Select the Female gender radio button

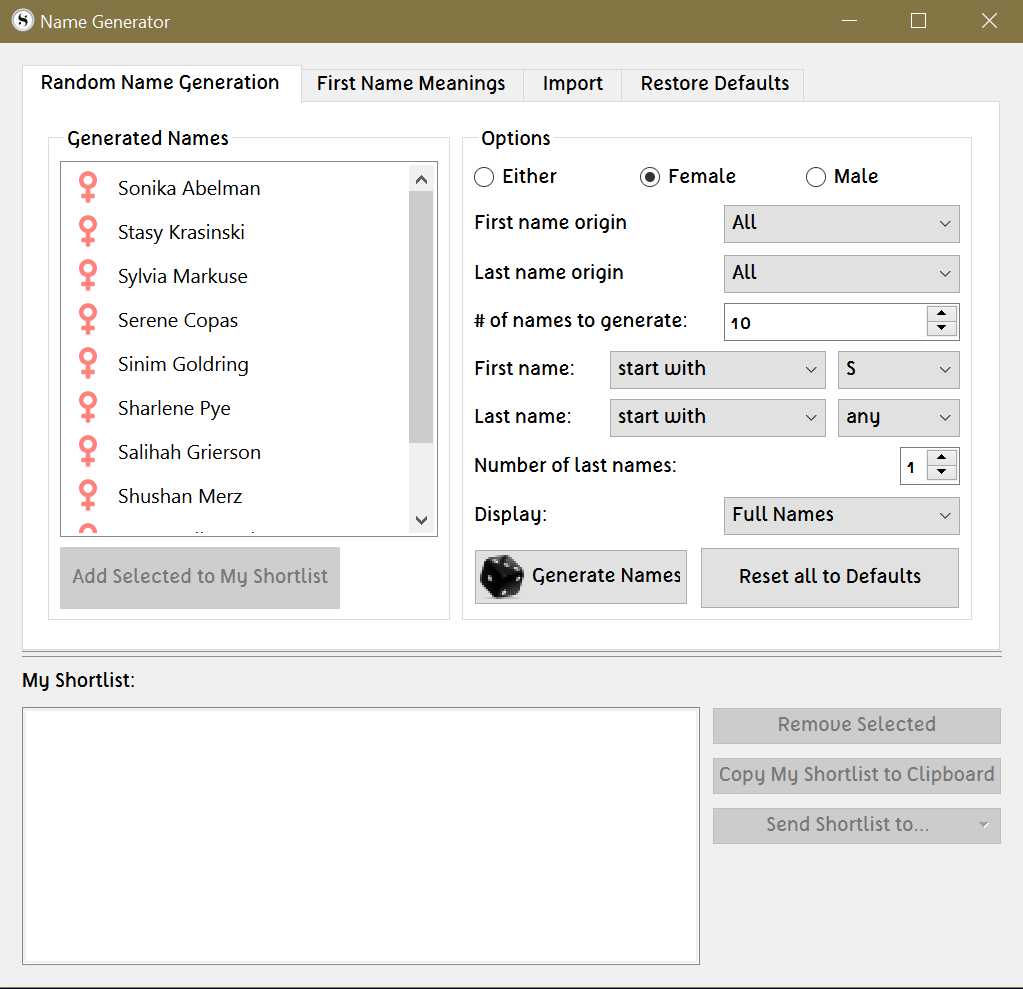pos(650,177)
